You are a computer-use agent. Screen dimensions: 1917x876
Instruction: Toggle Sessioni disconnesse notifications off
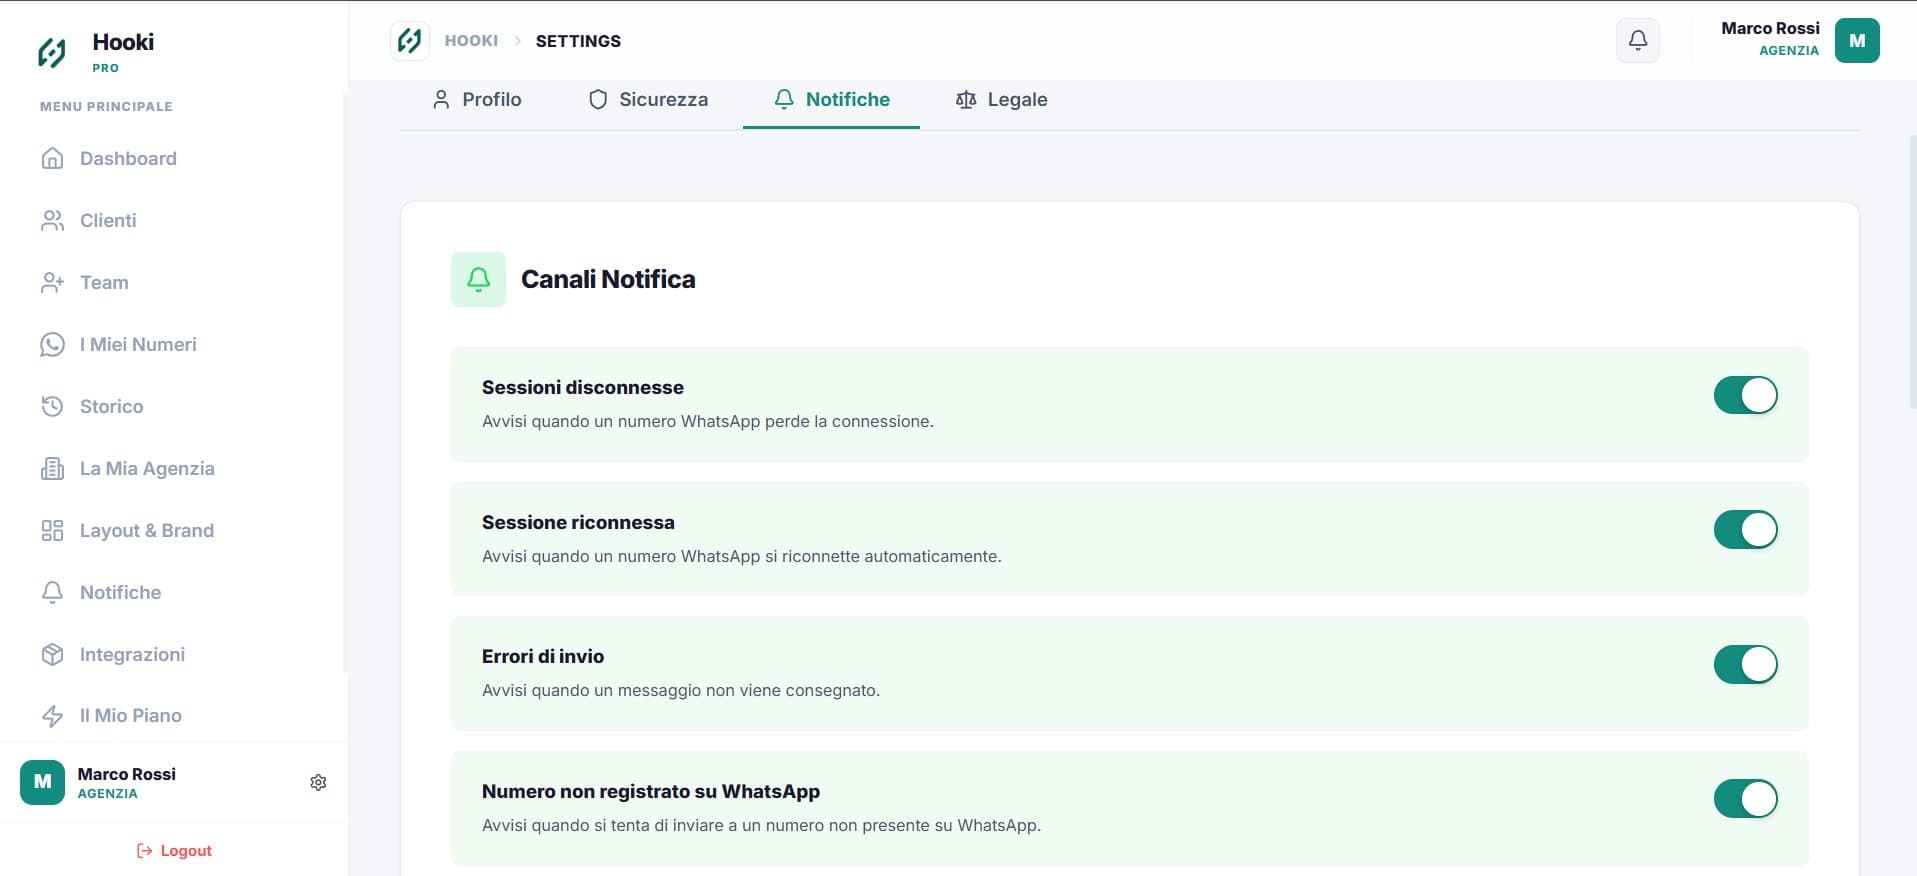[x=1746, y=395]
